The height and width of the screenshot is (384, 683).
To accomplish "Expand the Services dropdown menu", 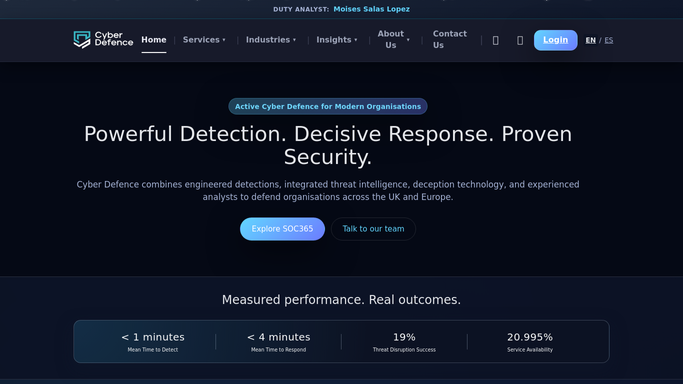I will [204, 40].
